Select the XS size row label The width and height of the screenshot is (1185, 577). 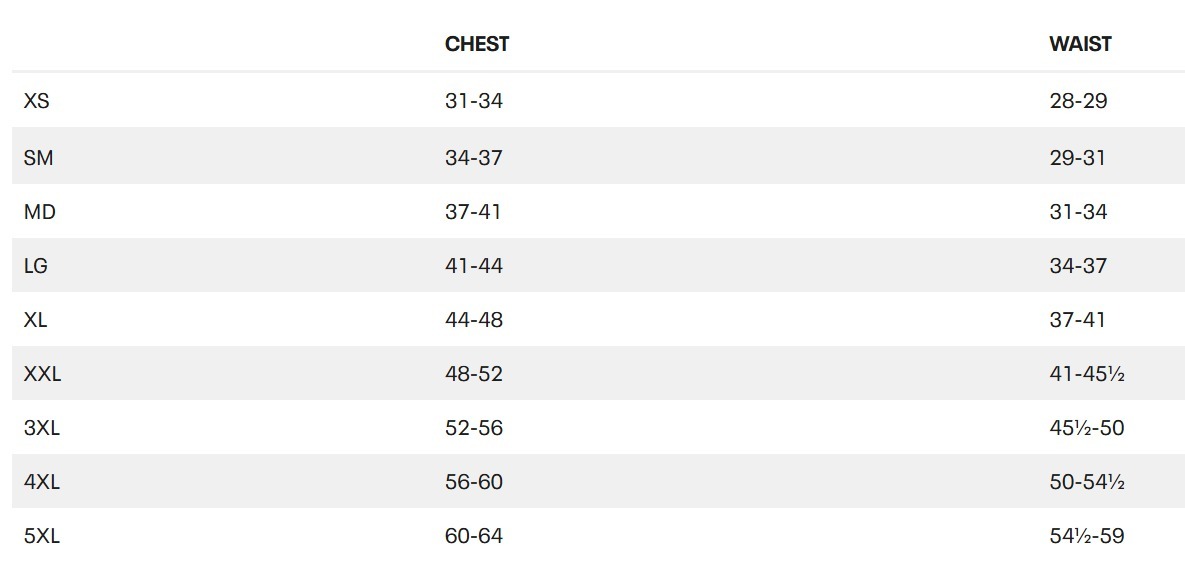click(x=36, y=101)
